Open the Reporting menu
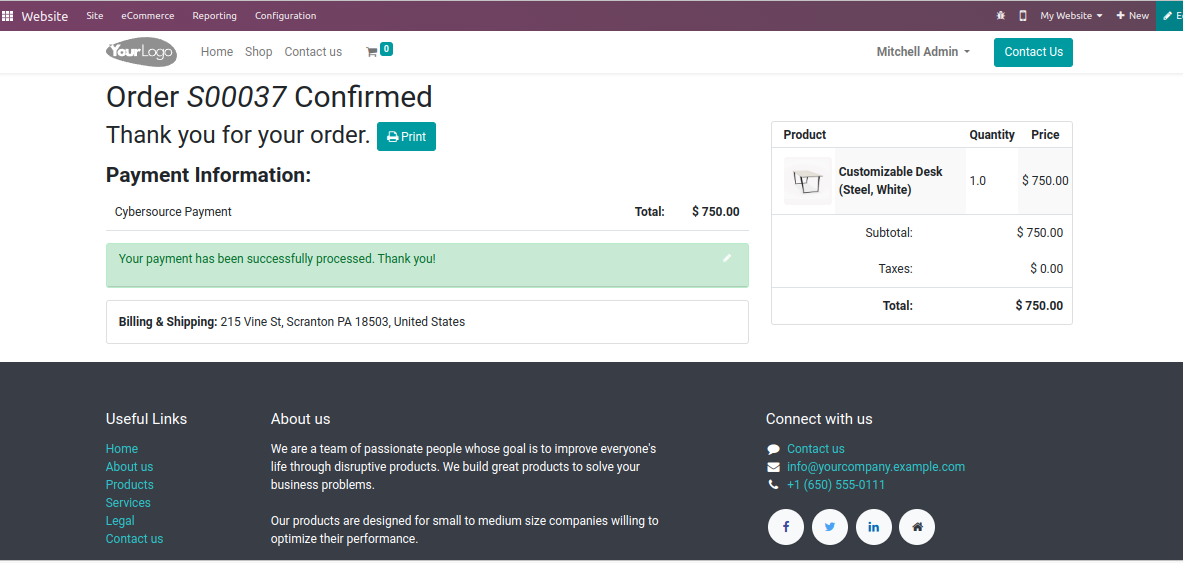The width and height of the screenshot is (1183, 563). (x=215, y=16)
